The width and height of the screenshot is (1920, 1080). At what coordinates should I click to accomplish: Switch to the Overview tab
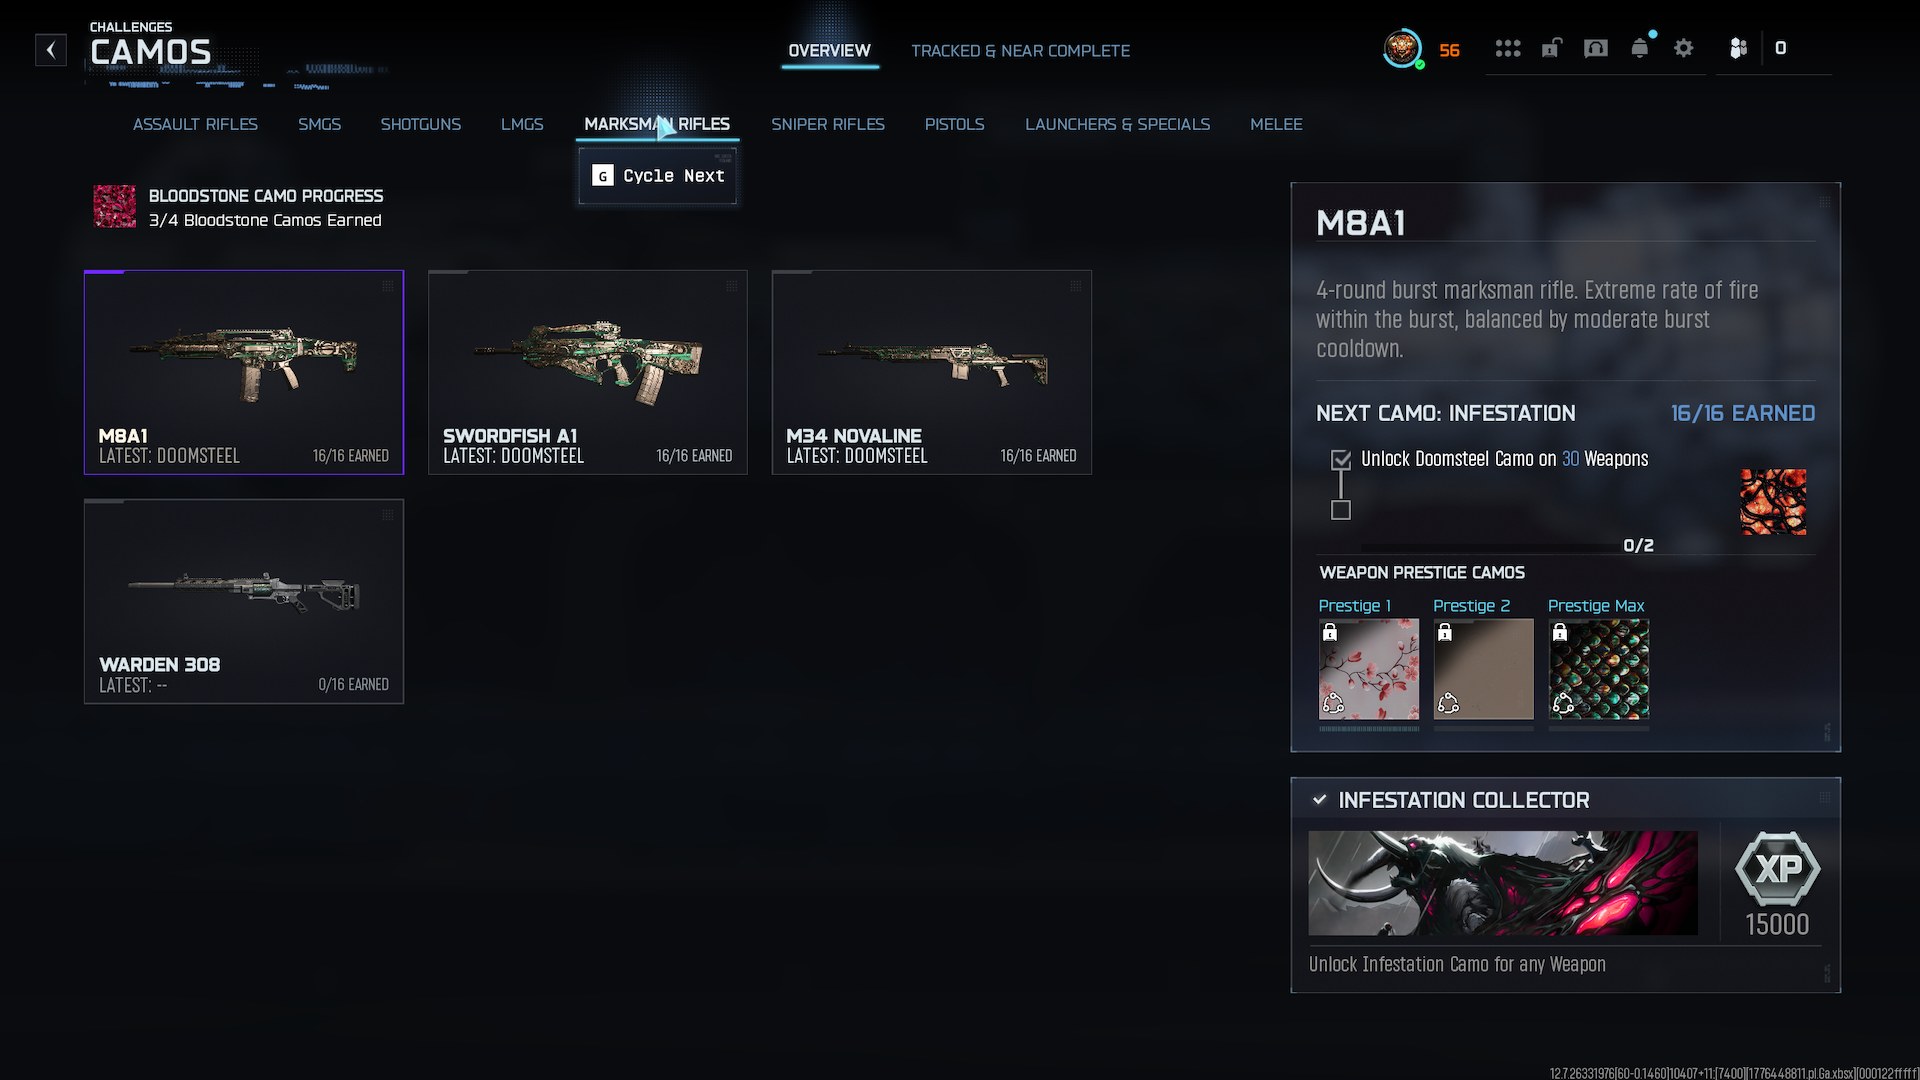pyautogui.click(x=829, y=51)
